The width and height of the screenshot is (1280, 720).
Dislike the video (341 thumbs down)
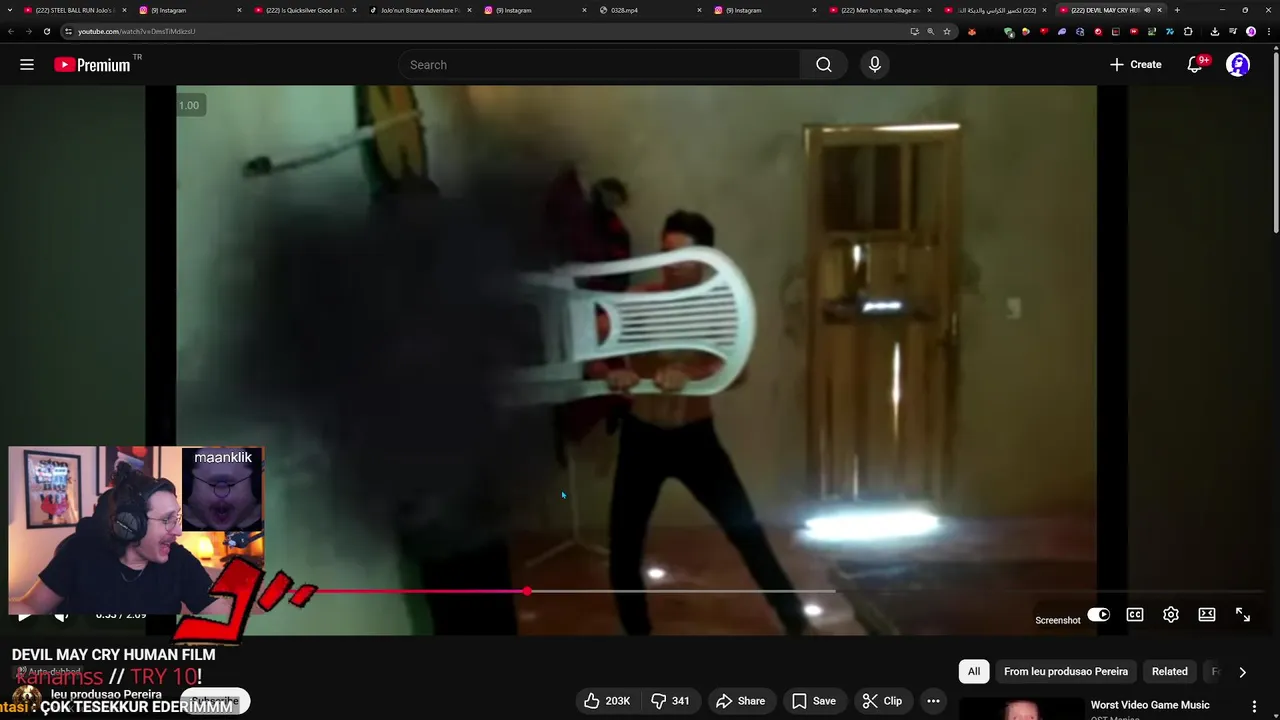(x=670, y=701)
